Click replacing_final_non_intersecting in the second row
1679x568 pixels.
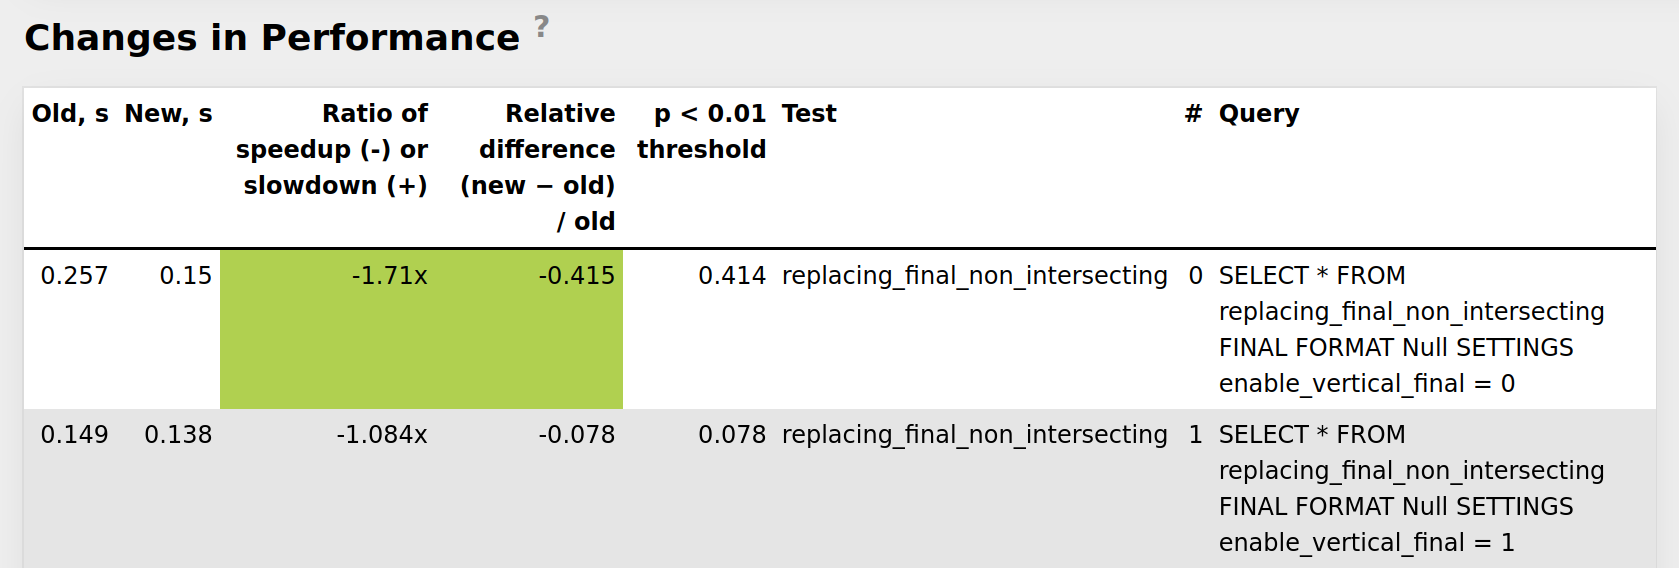[x=974, y=435]
